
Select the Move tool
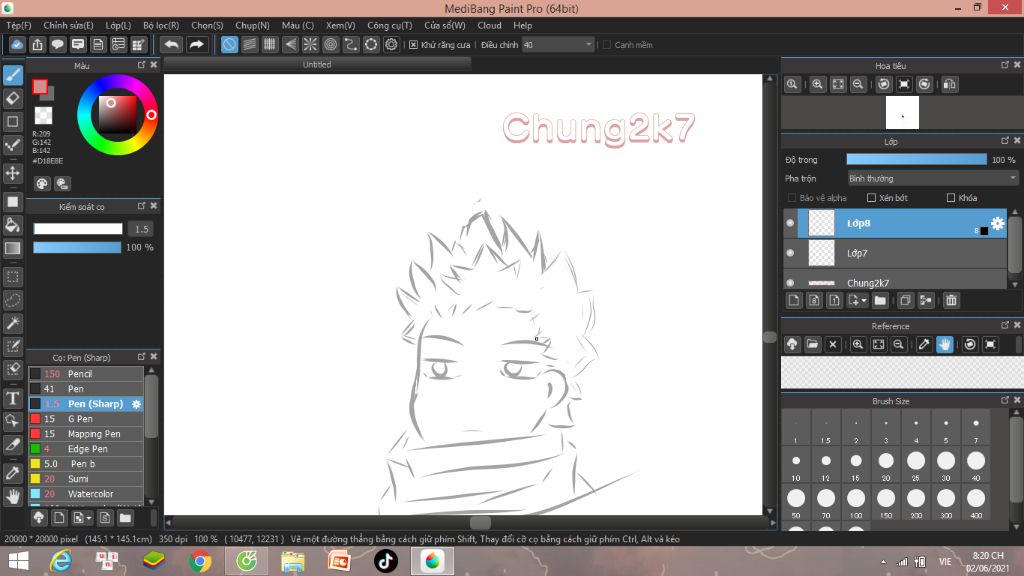coord(13,173)
